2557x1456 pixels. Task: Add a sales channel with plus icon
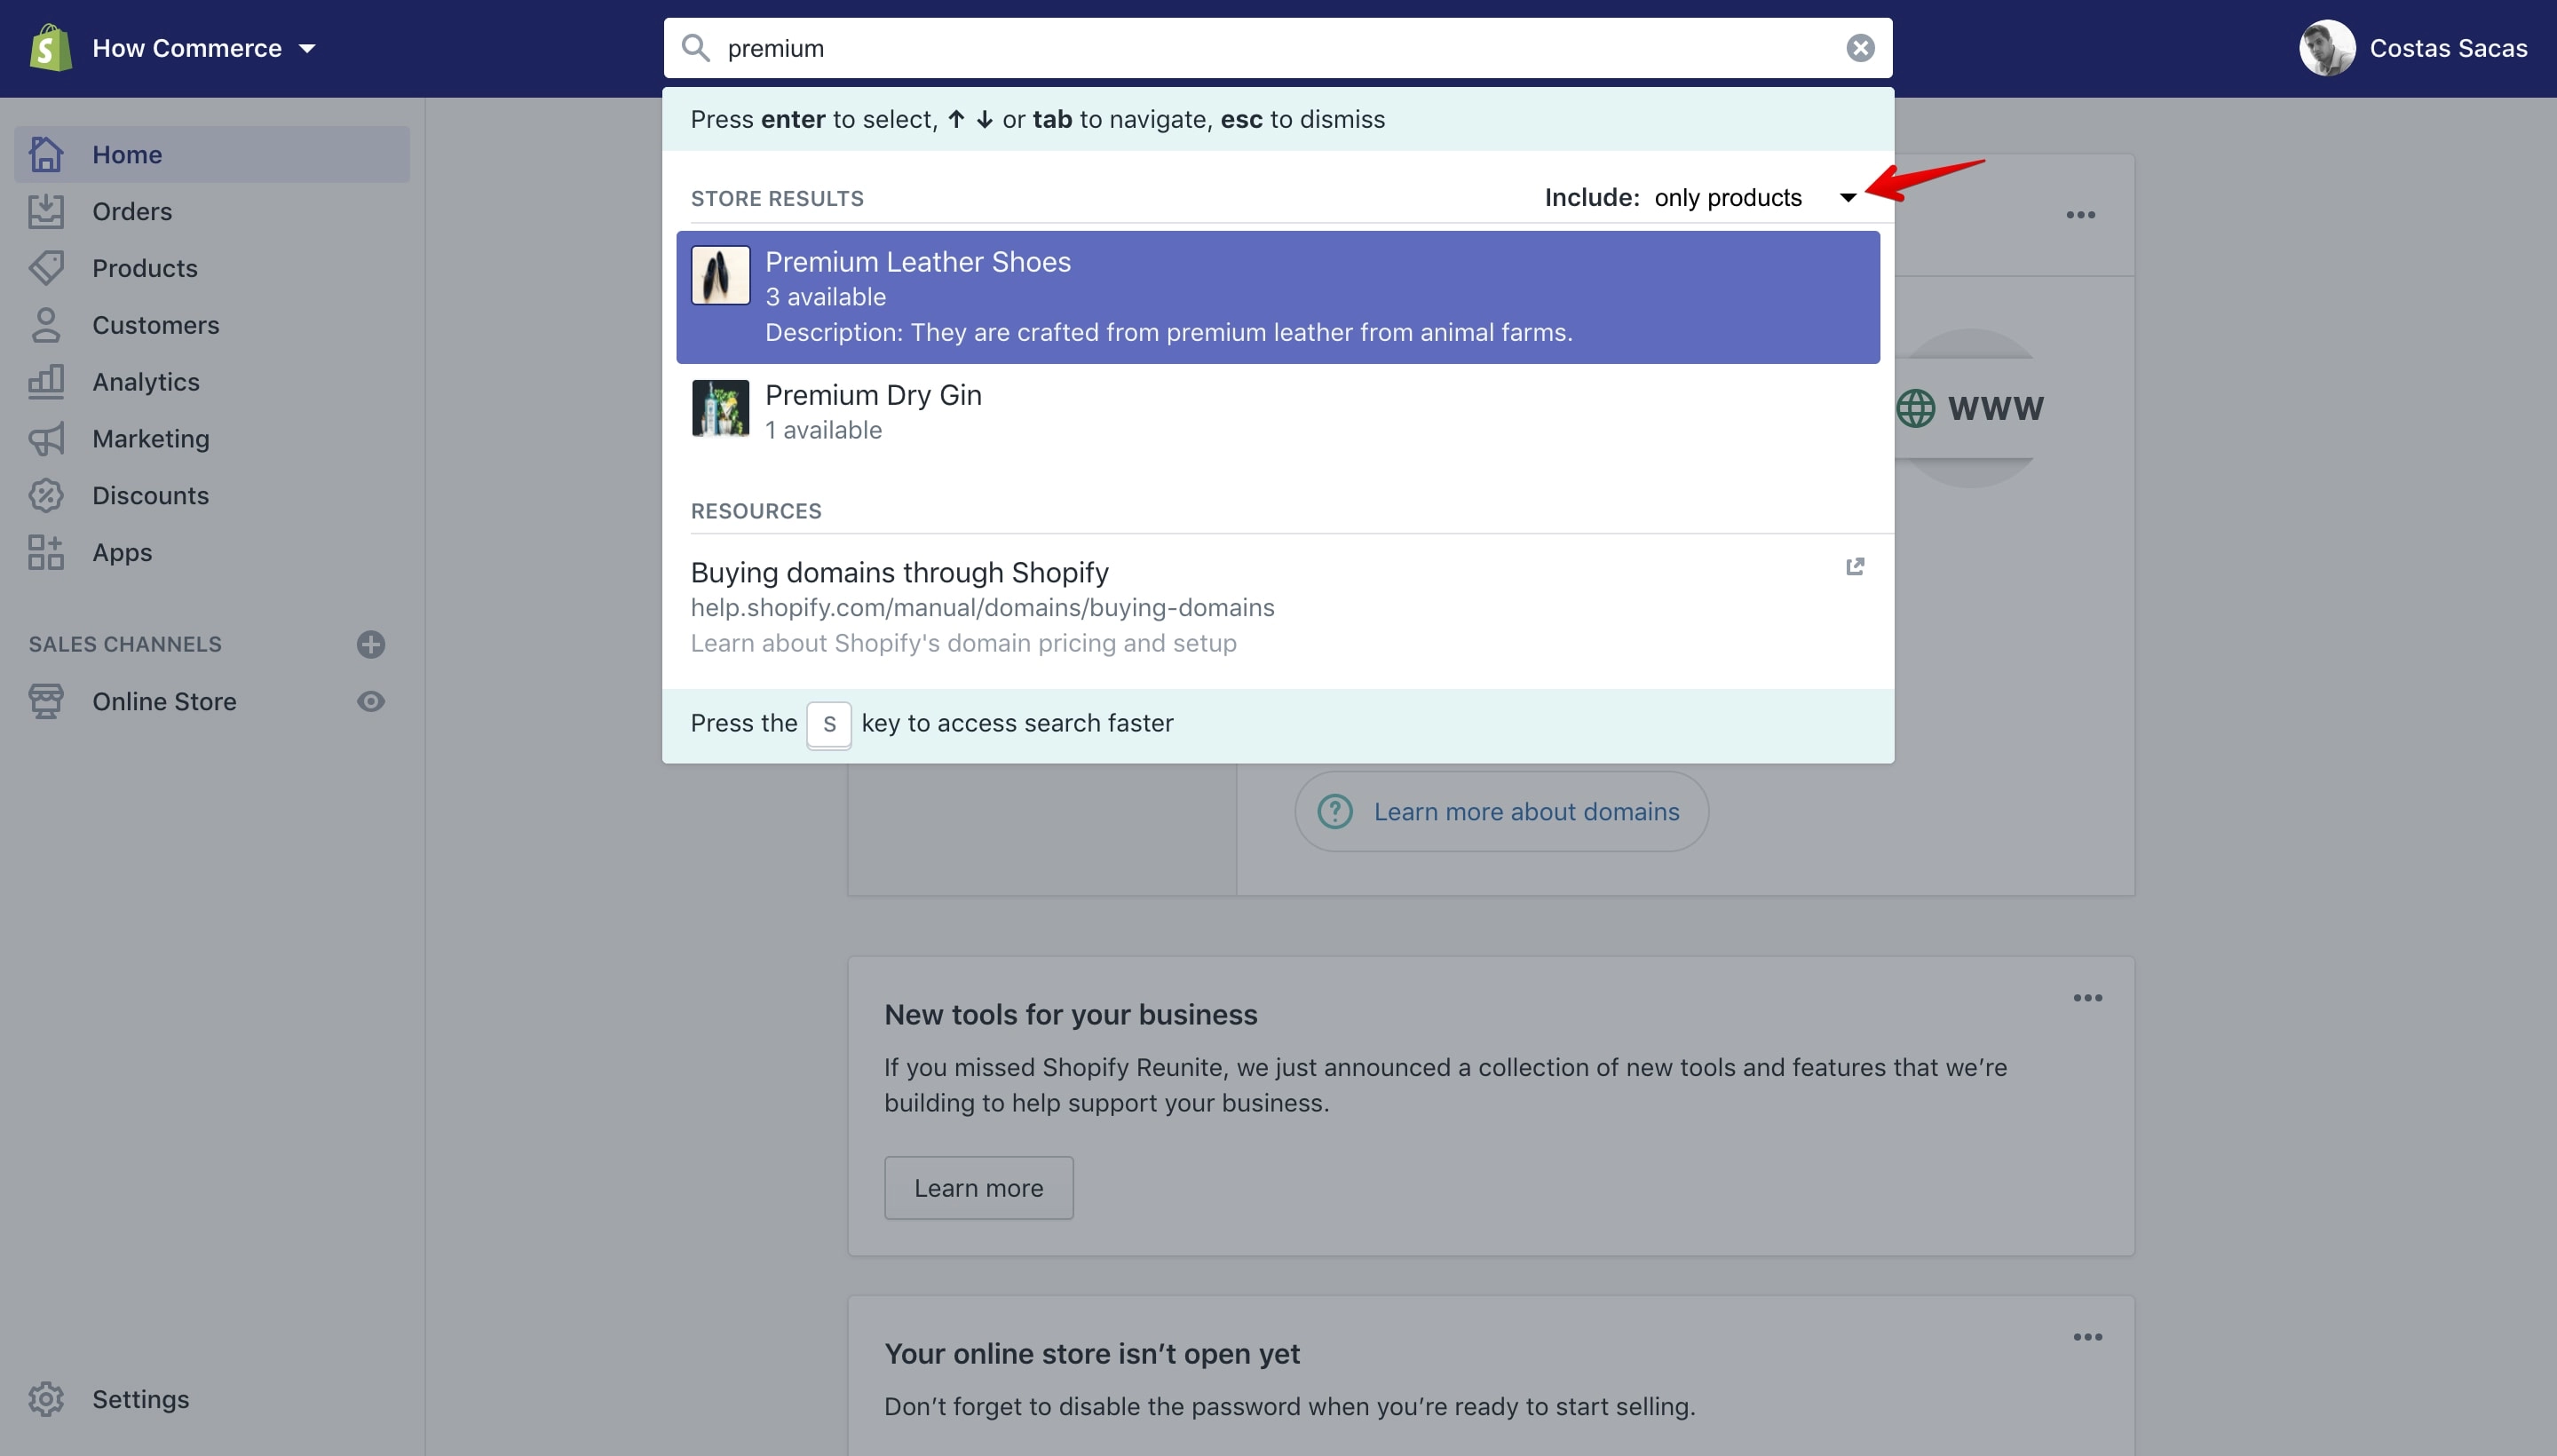[371, 644]
